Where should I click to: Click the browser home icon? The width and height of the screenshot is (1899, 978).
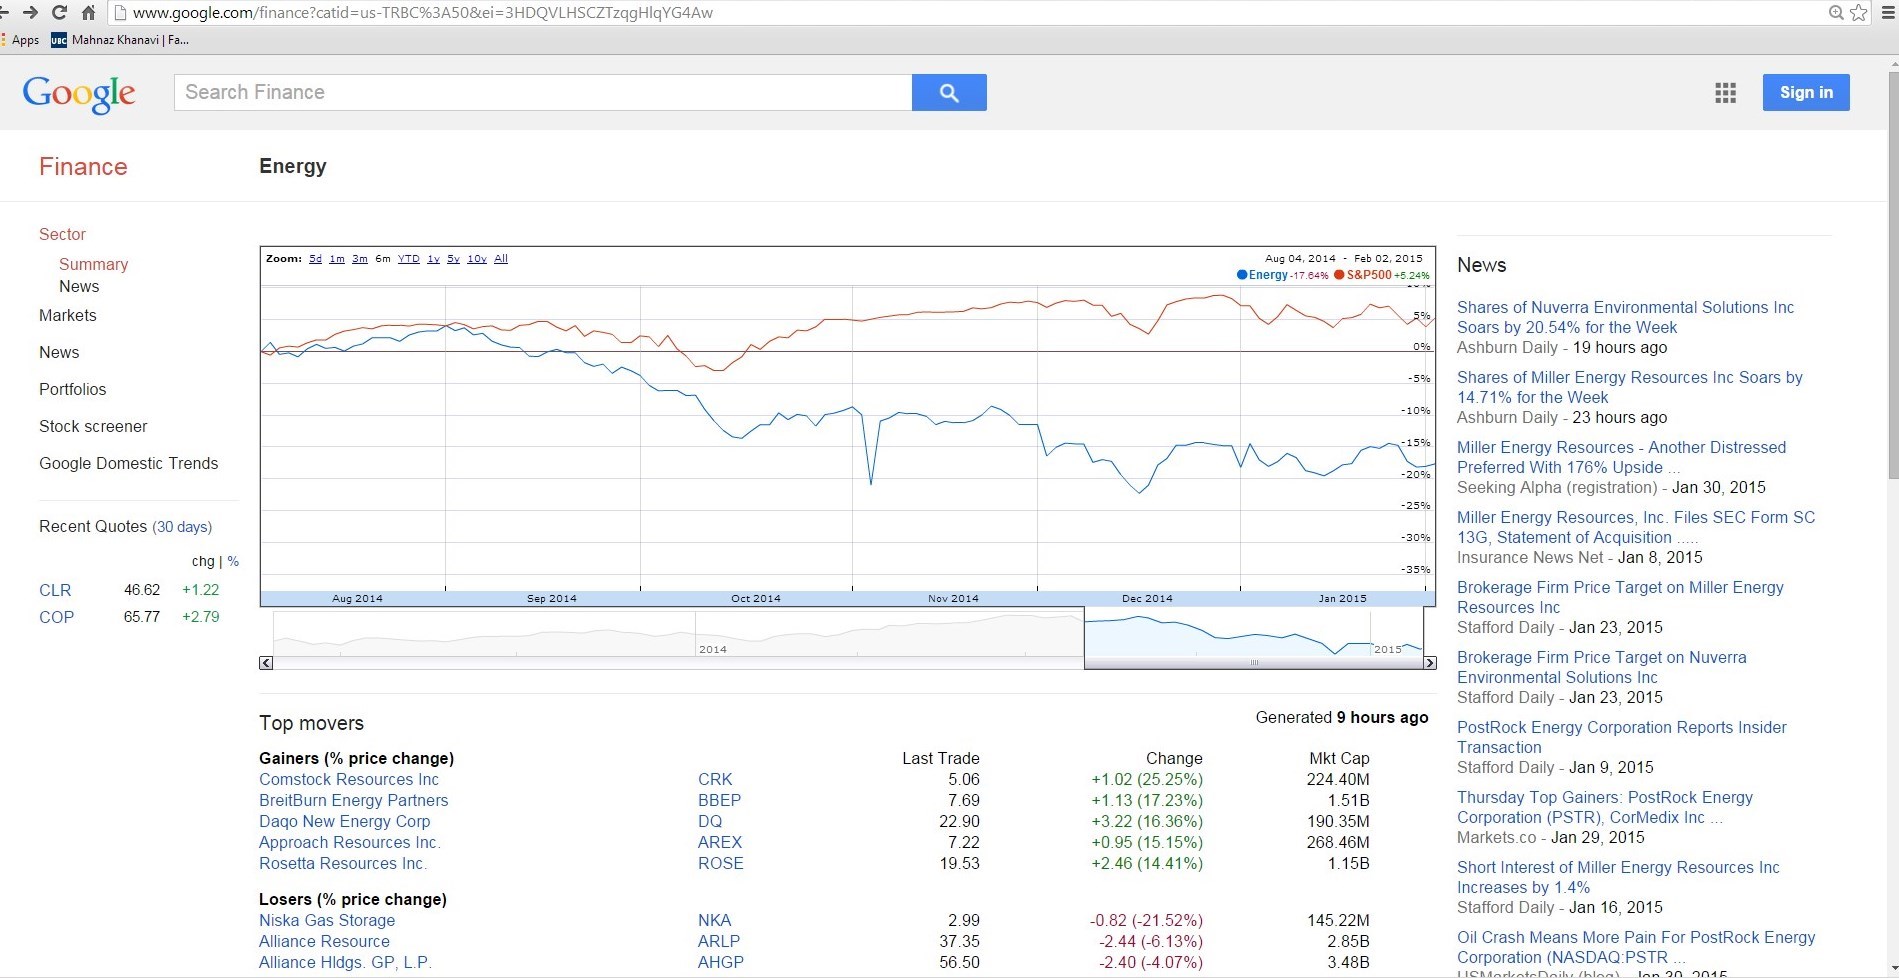coord(88,13)
